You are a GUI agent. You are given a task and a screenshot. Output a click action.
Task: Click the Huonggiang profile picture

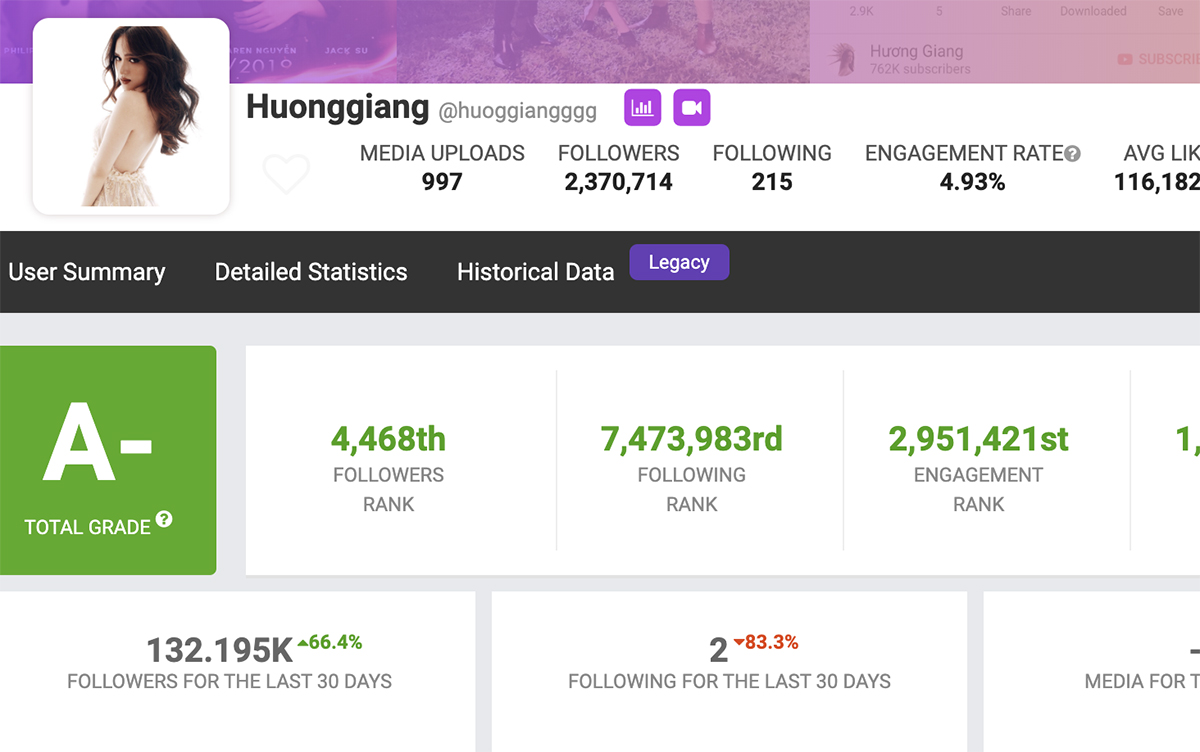point(131,116)
